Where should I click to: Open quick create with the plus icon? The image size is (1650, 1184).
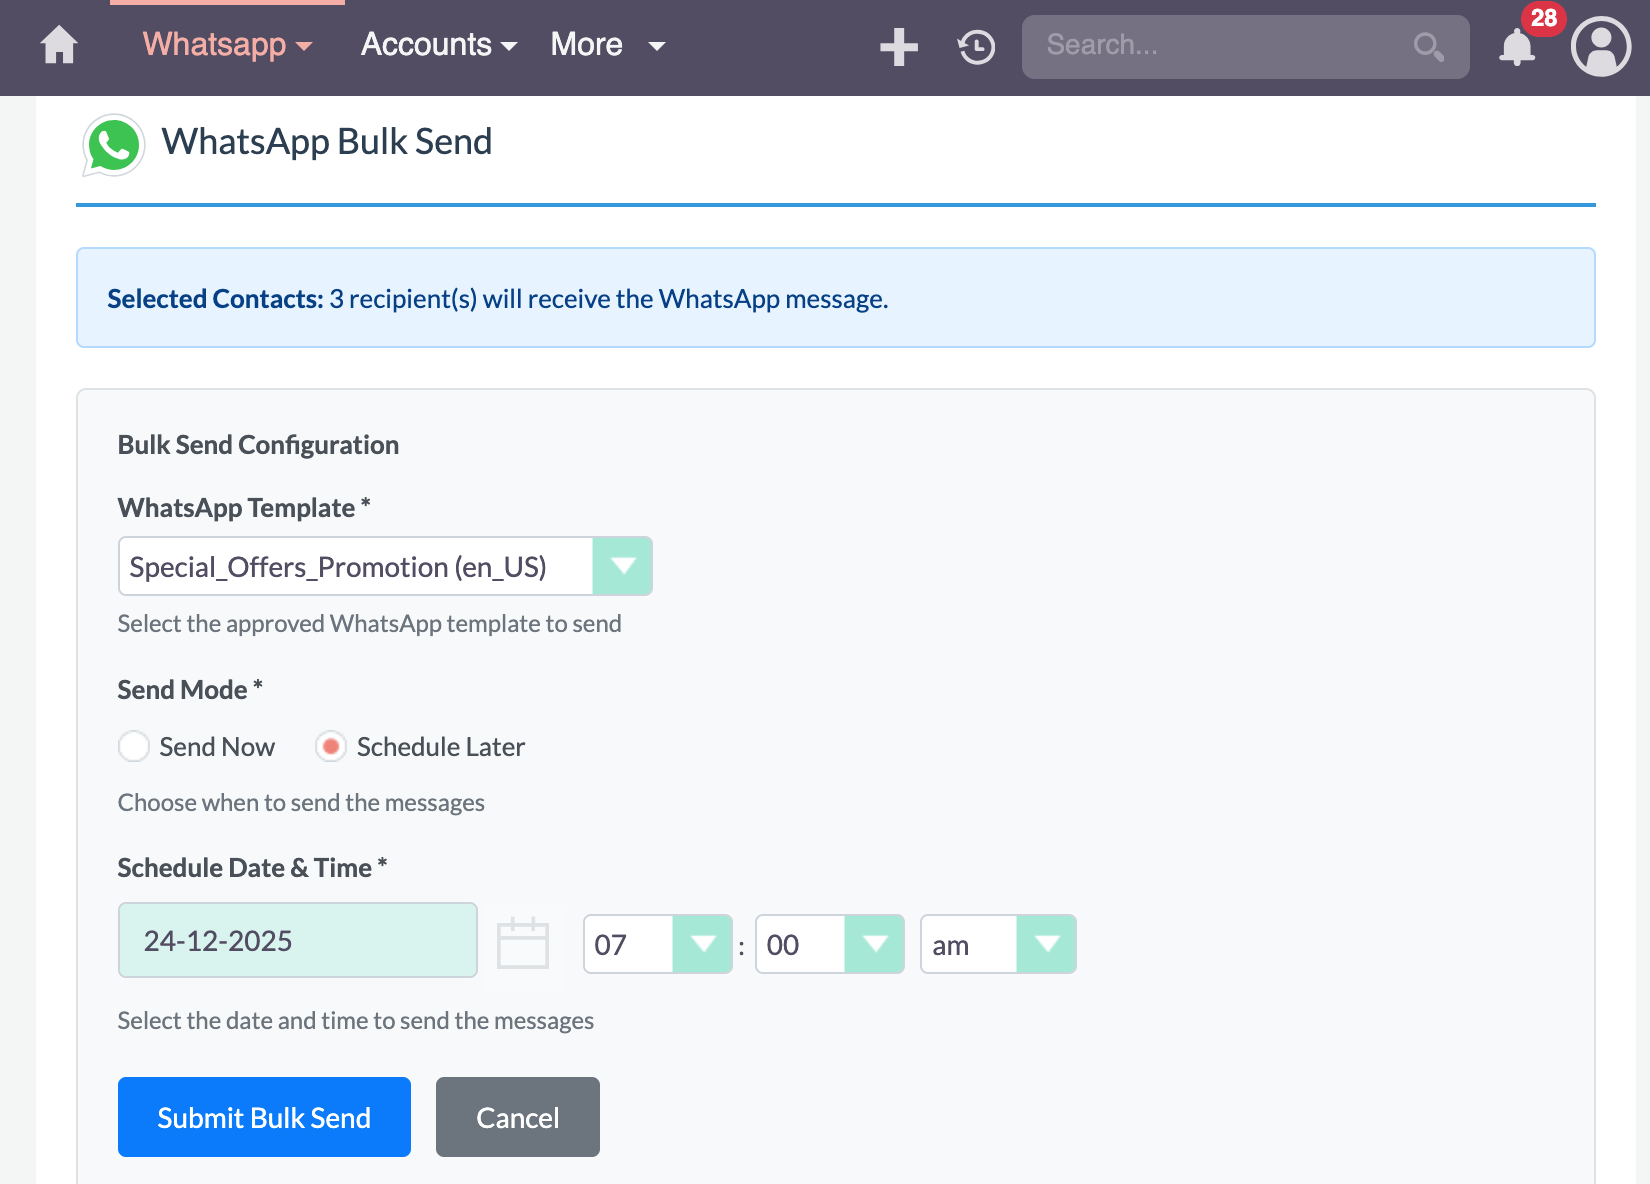(897, 46)
